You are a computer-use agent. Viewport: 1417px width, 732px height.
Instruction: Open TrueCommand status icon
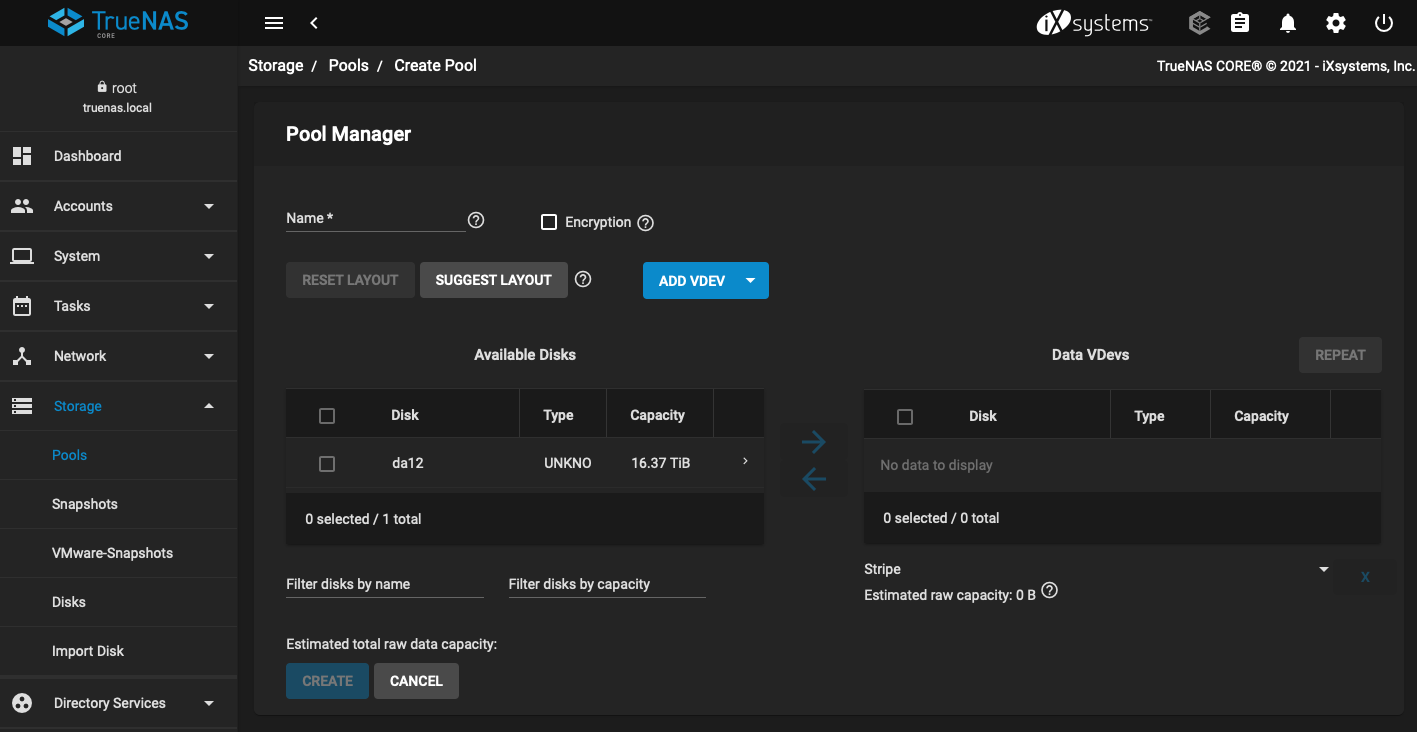[x=1199, y=23]
